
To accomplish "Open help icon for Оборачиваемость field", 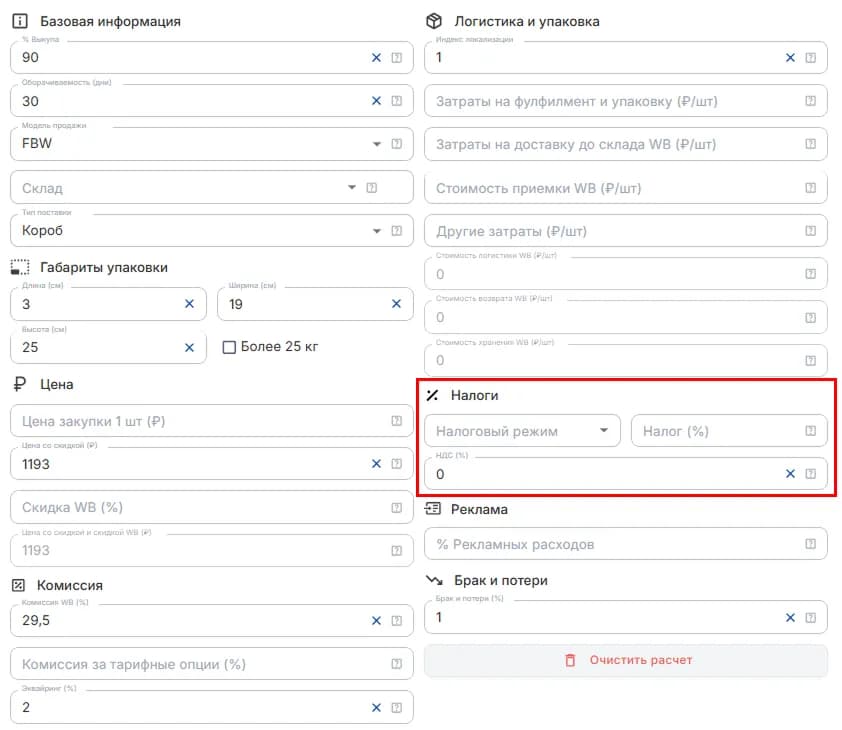I will [x=396, y=101].
